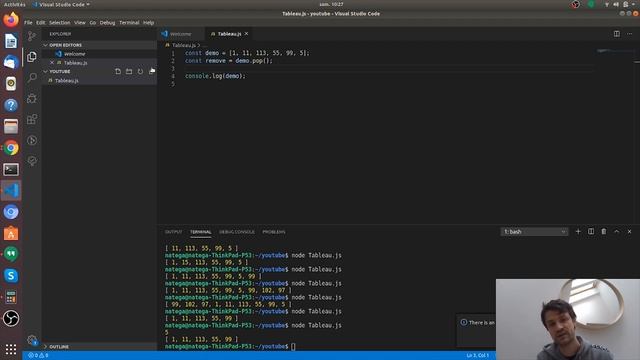This screenshot has height=360, width=640.
Task: Open the Help menu
Action: [149, 23]
